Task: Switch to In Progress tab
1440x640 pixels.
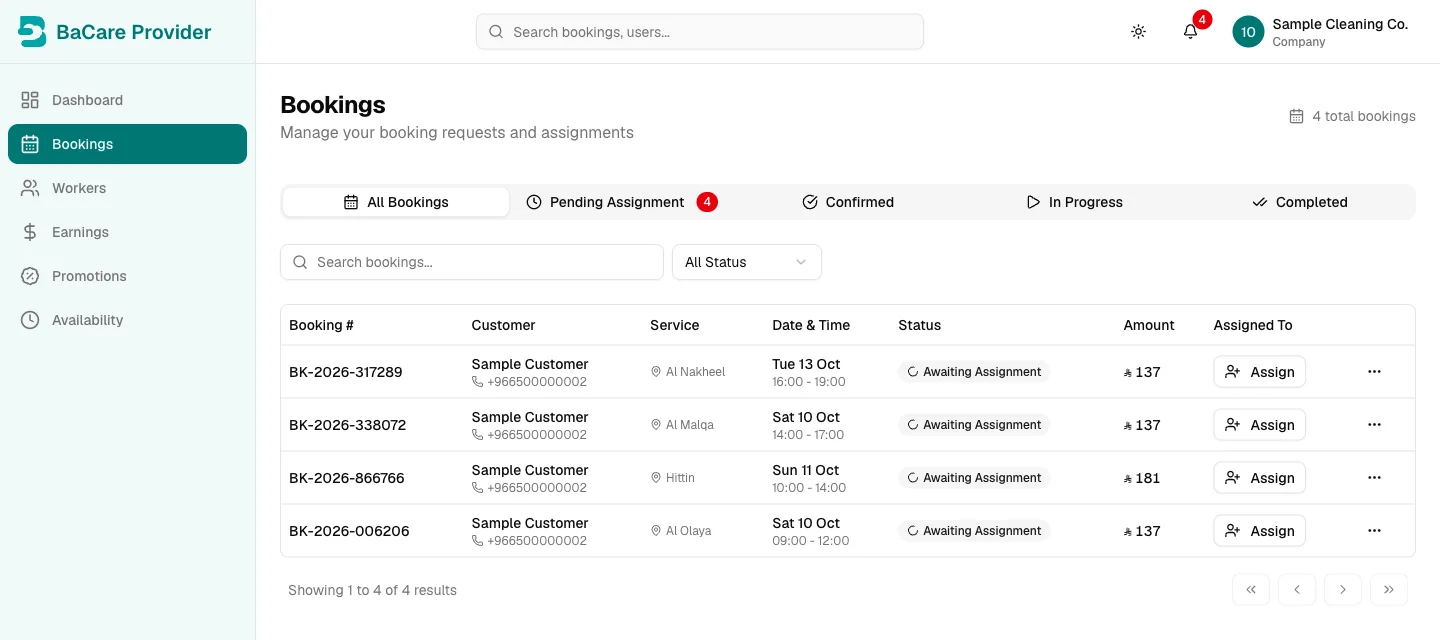Action: (x=1074, y=202)
